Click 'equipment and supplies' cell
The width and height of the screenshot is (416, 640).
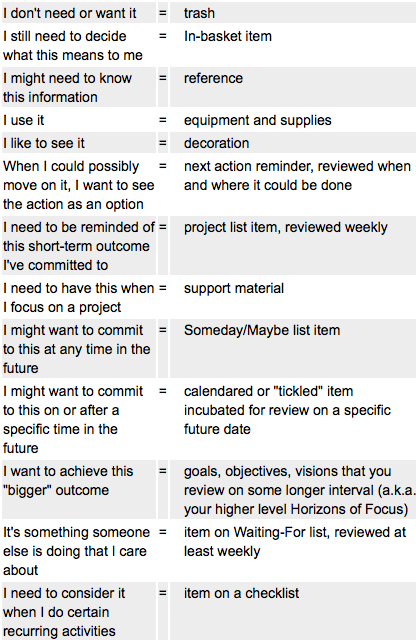[x=293, y=120]
